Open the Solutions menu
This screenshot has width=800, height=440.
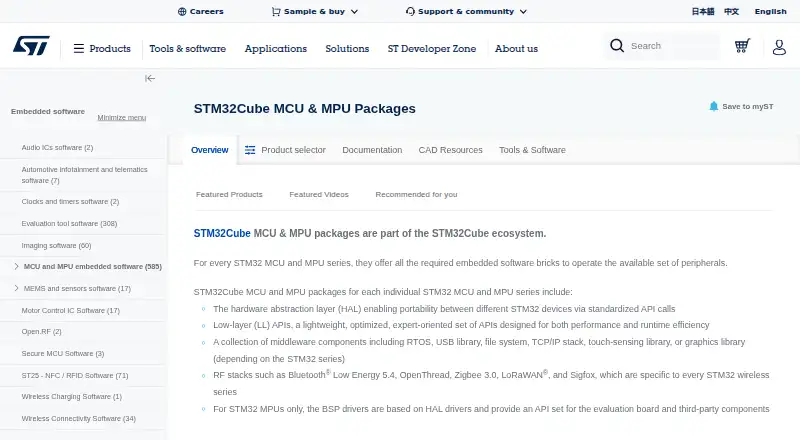[x=347, y=48]
